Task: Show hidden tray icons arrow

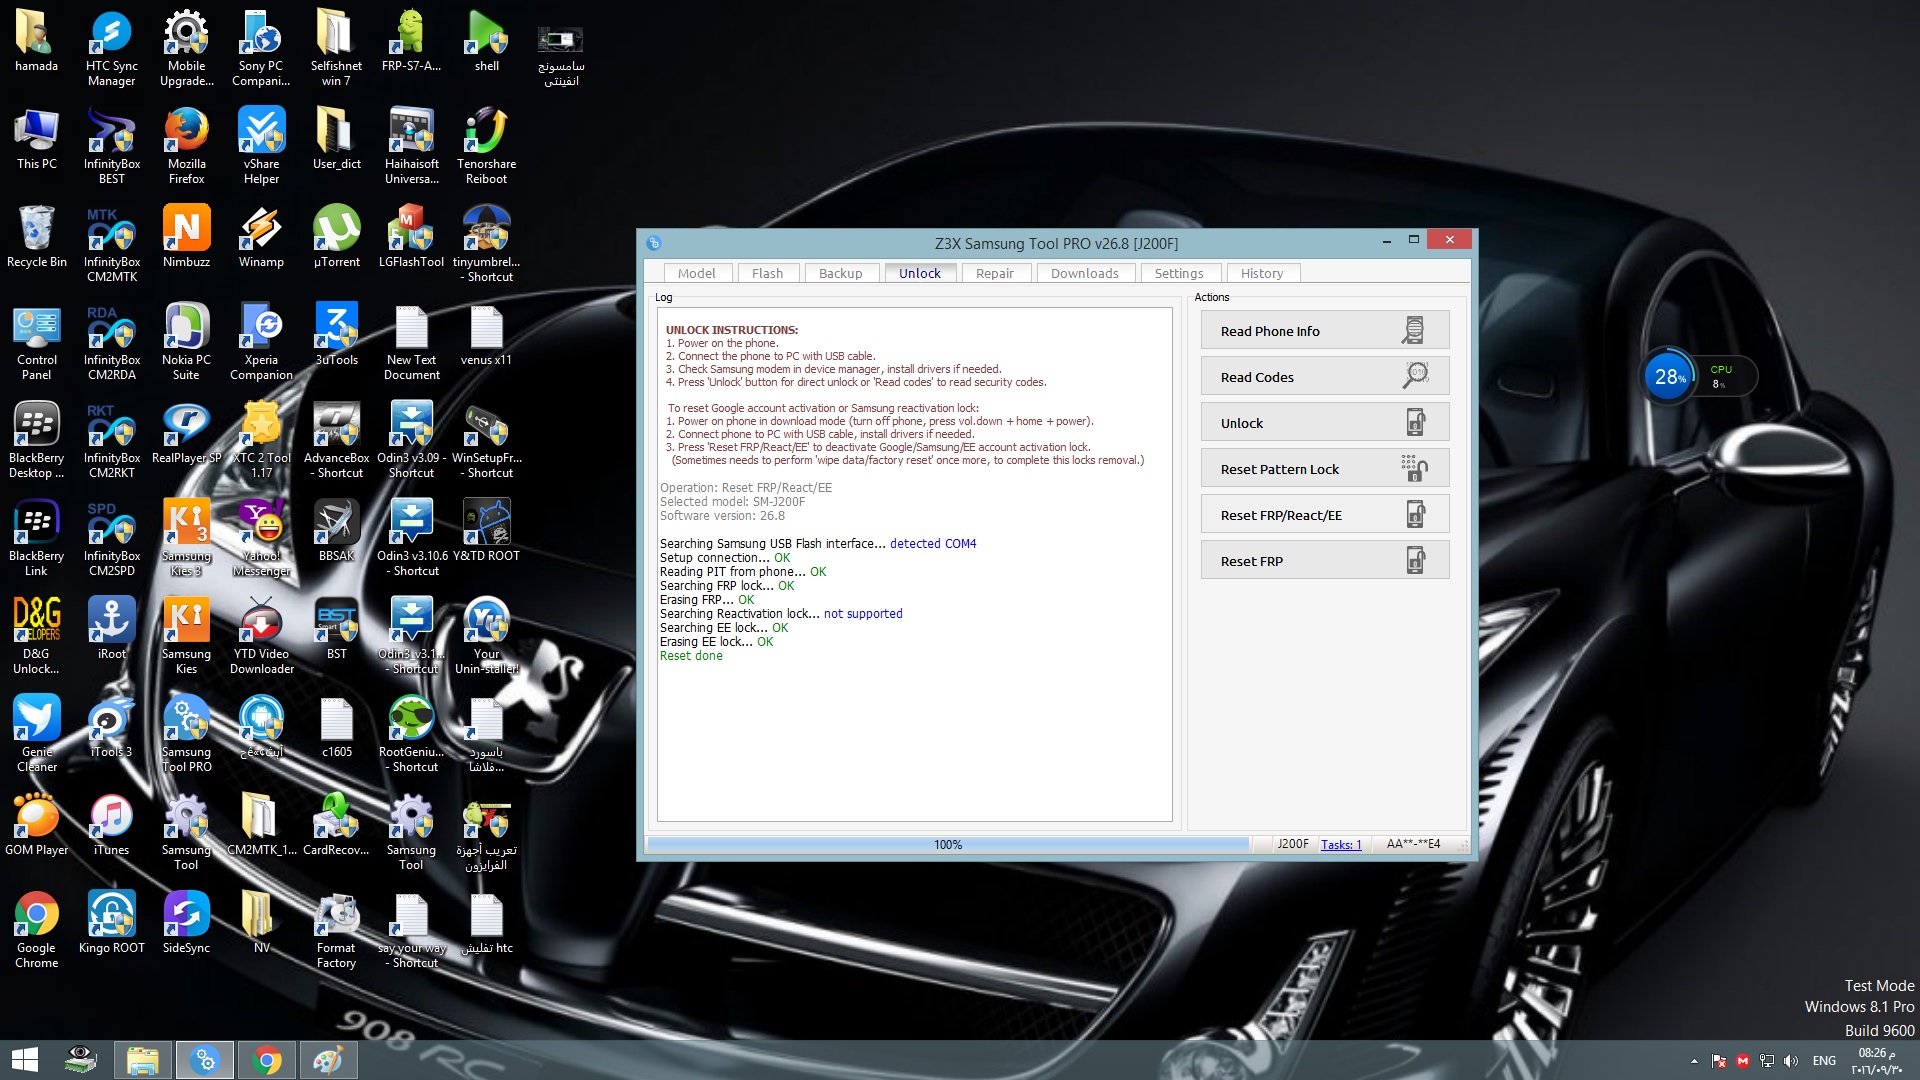Action: [x=1694, y=1061]
